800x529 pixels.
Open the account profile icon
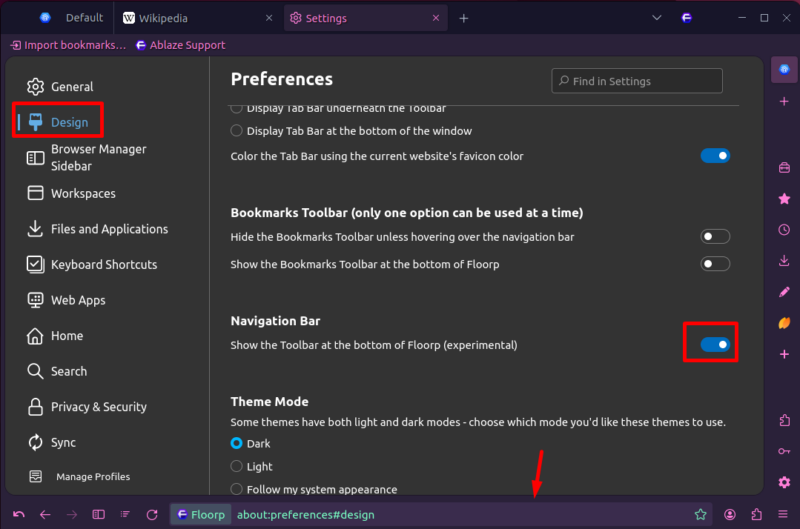(730, 515)
